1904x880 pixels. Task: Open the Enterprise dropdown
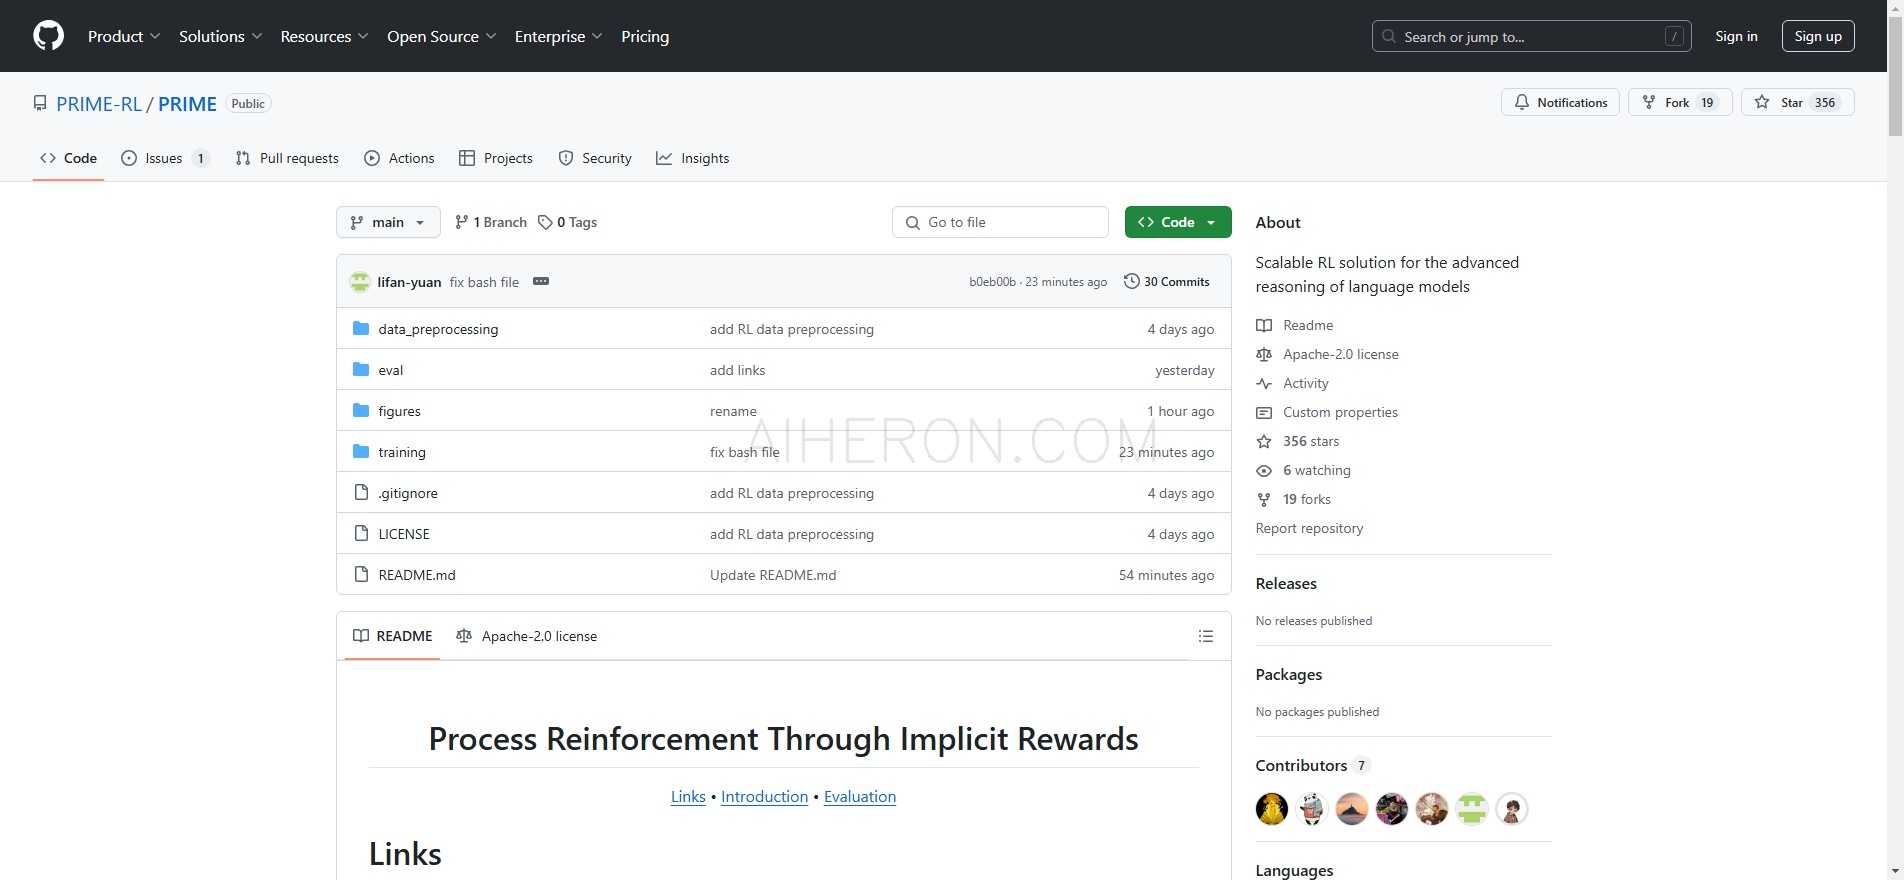[x=558, y=36]
